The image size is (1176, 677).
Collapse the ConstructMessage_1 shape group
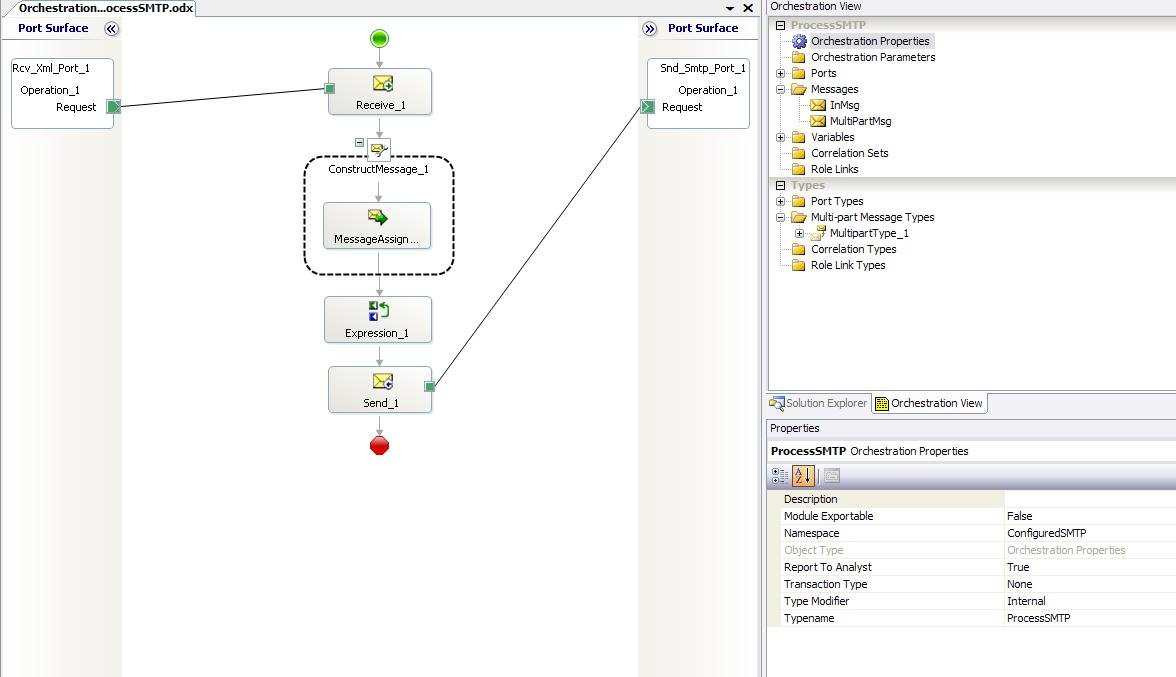pyautogui.click(x=359, y=142)
